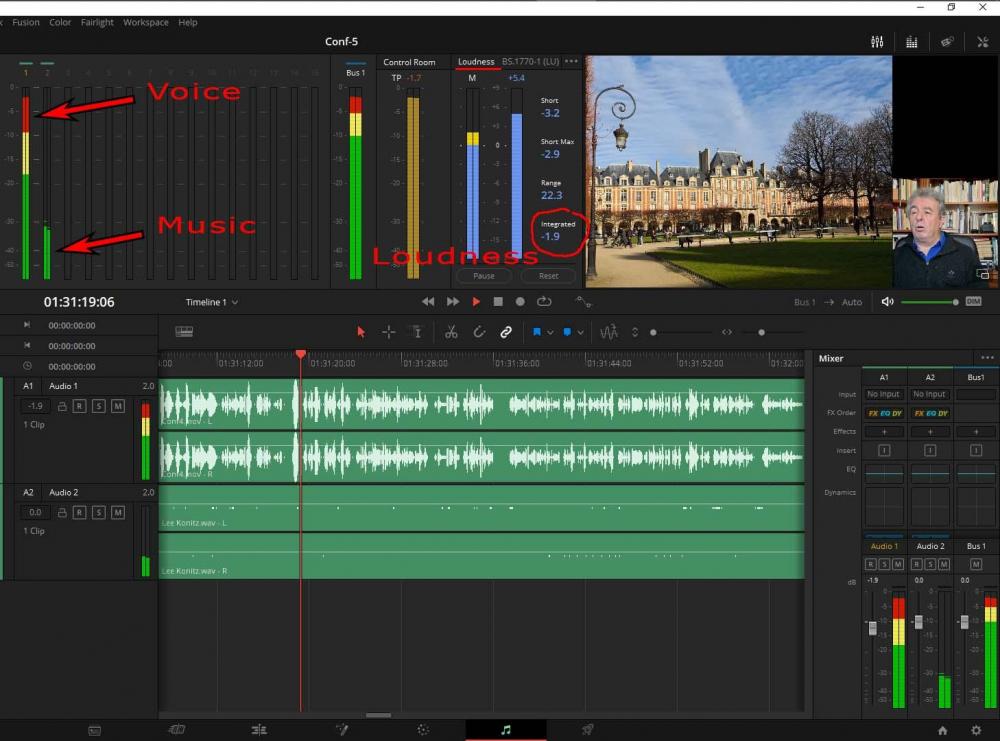The width and height of the screenshot is (1000, 741).
Task: Expand the blue flag color dropdown arrow
Action: click(x=550, y=332)
